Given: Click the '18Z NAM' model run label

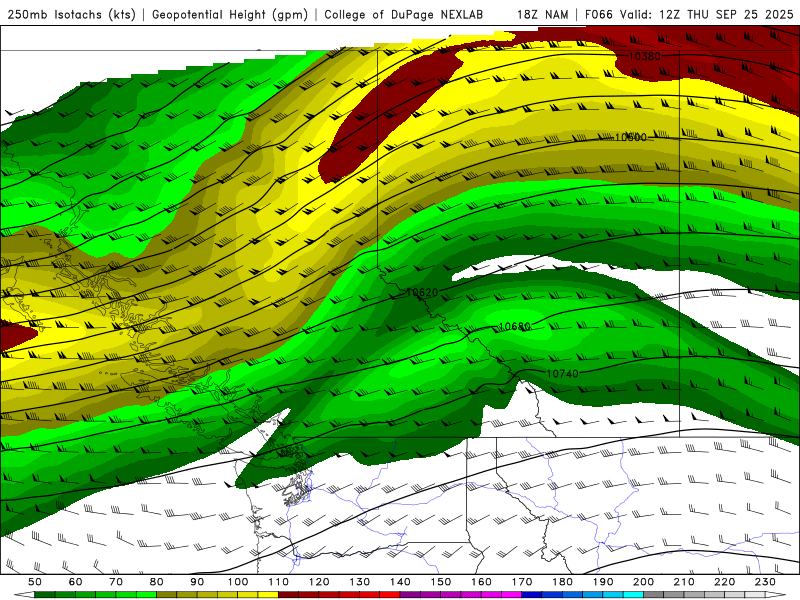Looking at the screenshot, I should pyautogui.click(x=543, y=14).
